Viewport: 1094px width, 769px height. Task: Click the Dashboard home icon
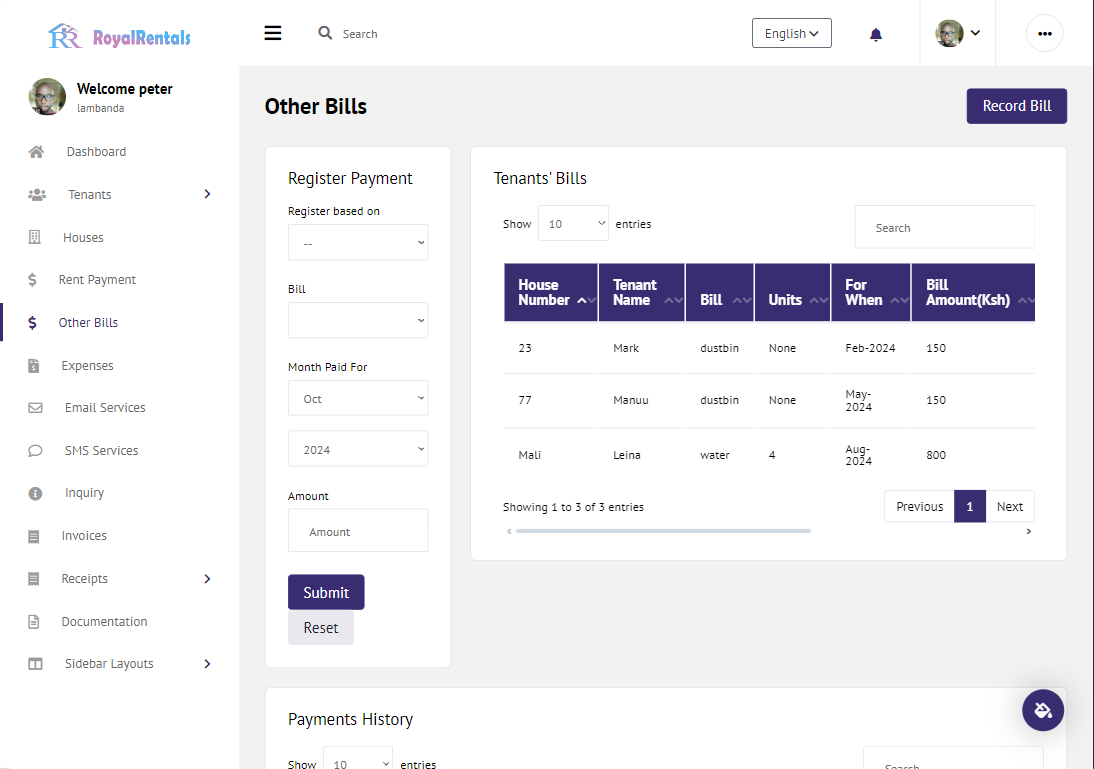36,151
